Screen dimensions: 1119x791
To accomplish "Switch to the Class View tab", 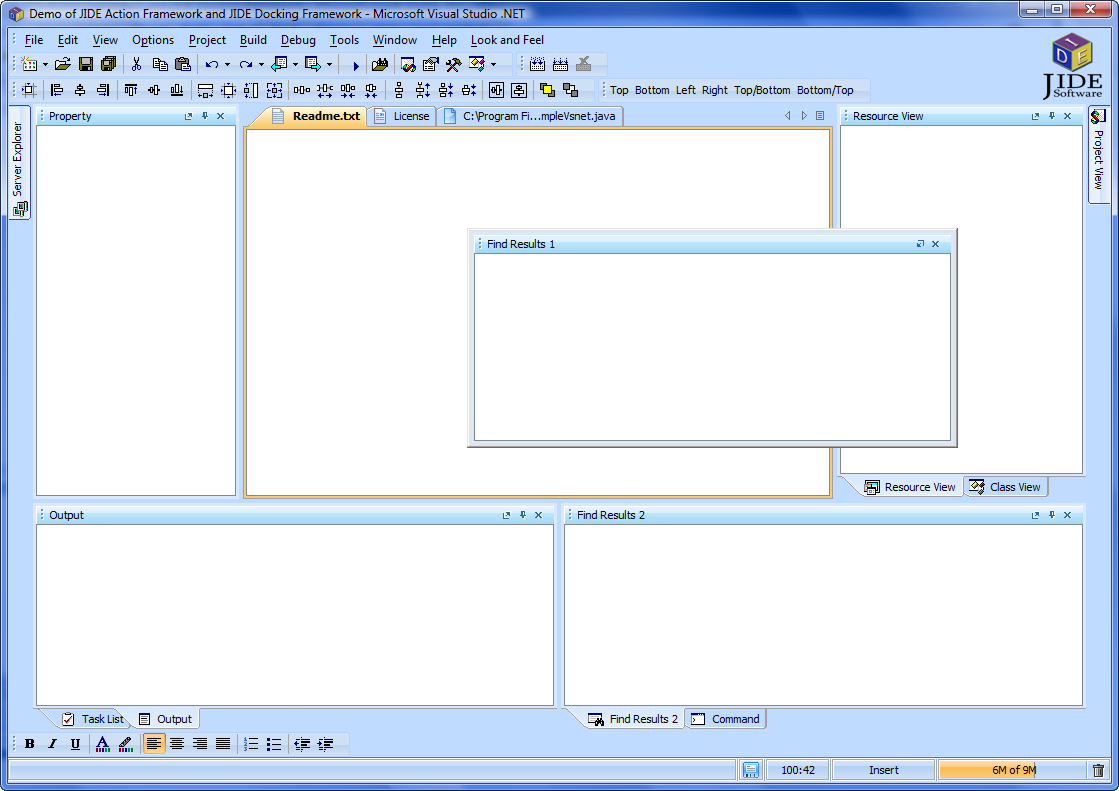I will coord(1006,487).
